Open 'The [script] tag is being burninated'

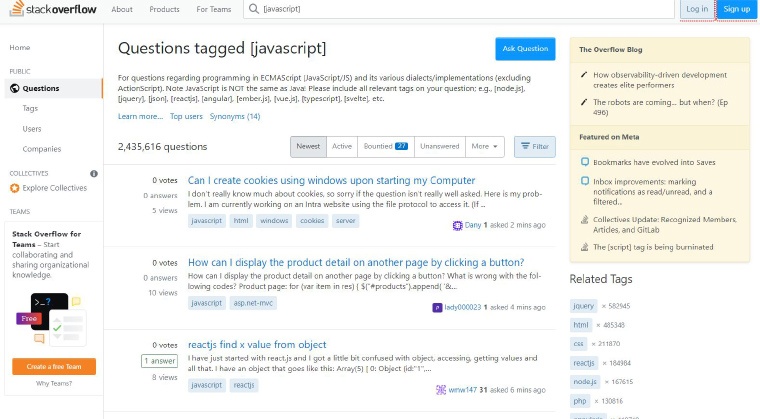[x=653, y=247]
